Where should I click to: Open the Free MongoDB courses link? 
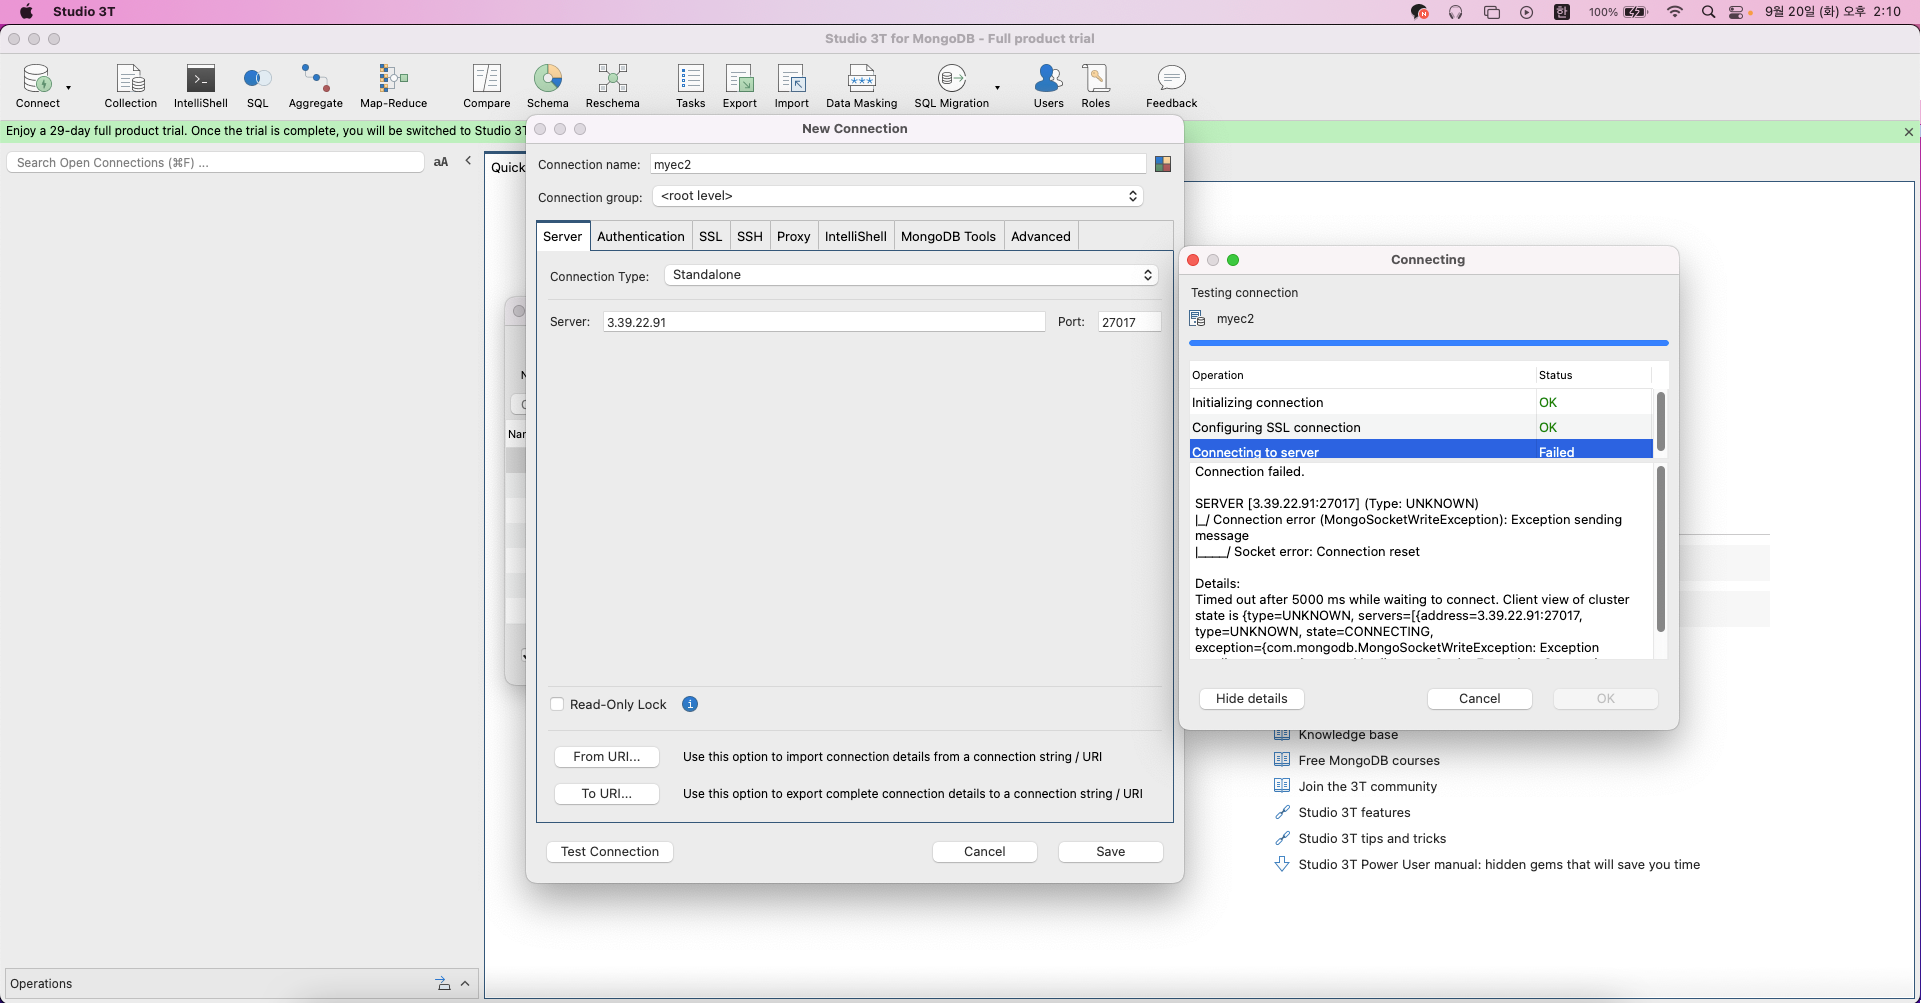(1369, 761)
